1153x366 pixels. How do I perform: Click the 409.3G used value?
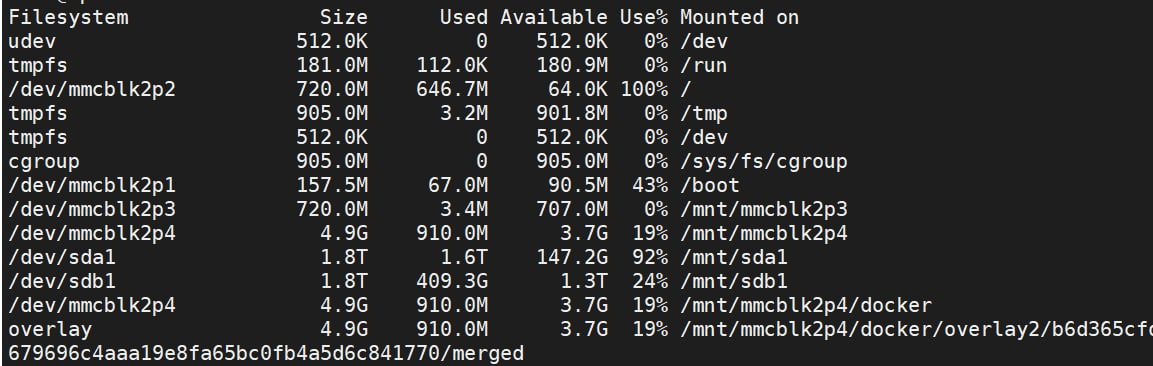coord(451,281)
